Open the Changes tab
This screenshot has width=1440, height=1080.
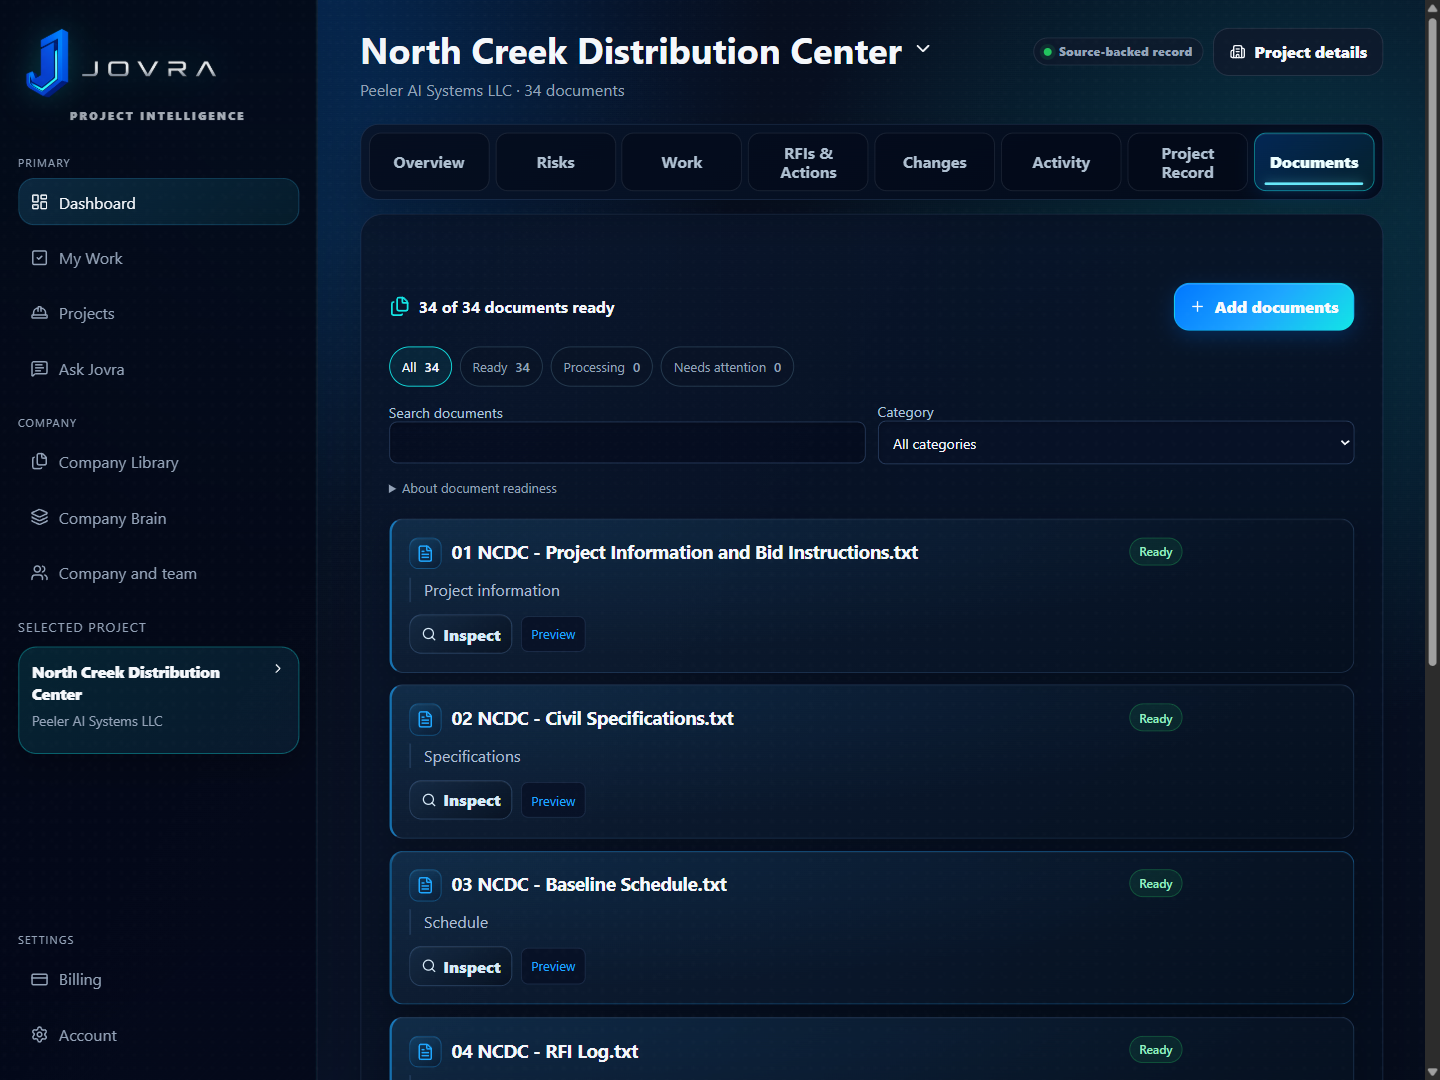tap(935, 162)
